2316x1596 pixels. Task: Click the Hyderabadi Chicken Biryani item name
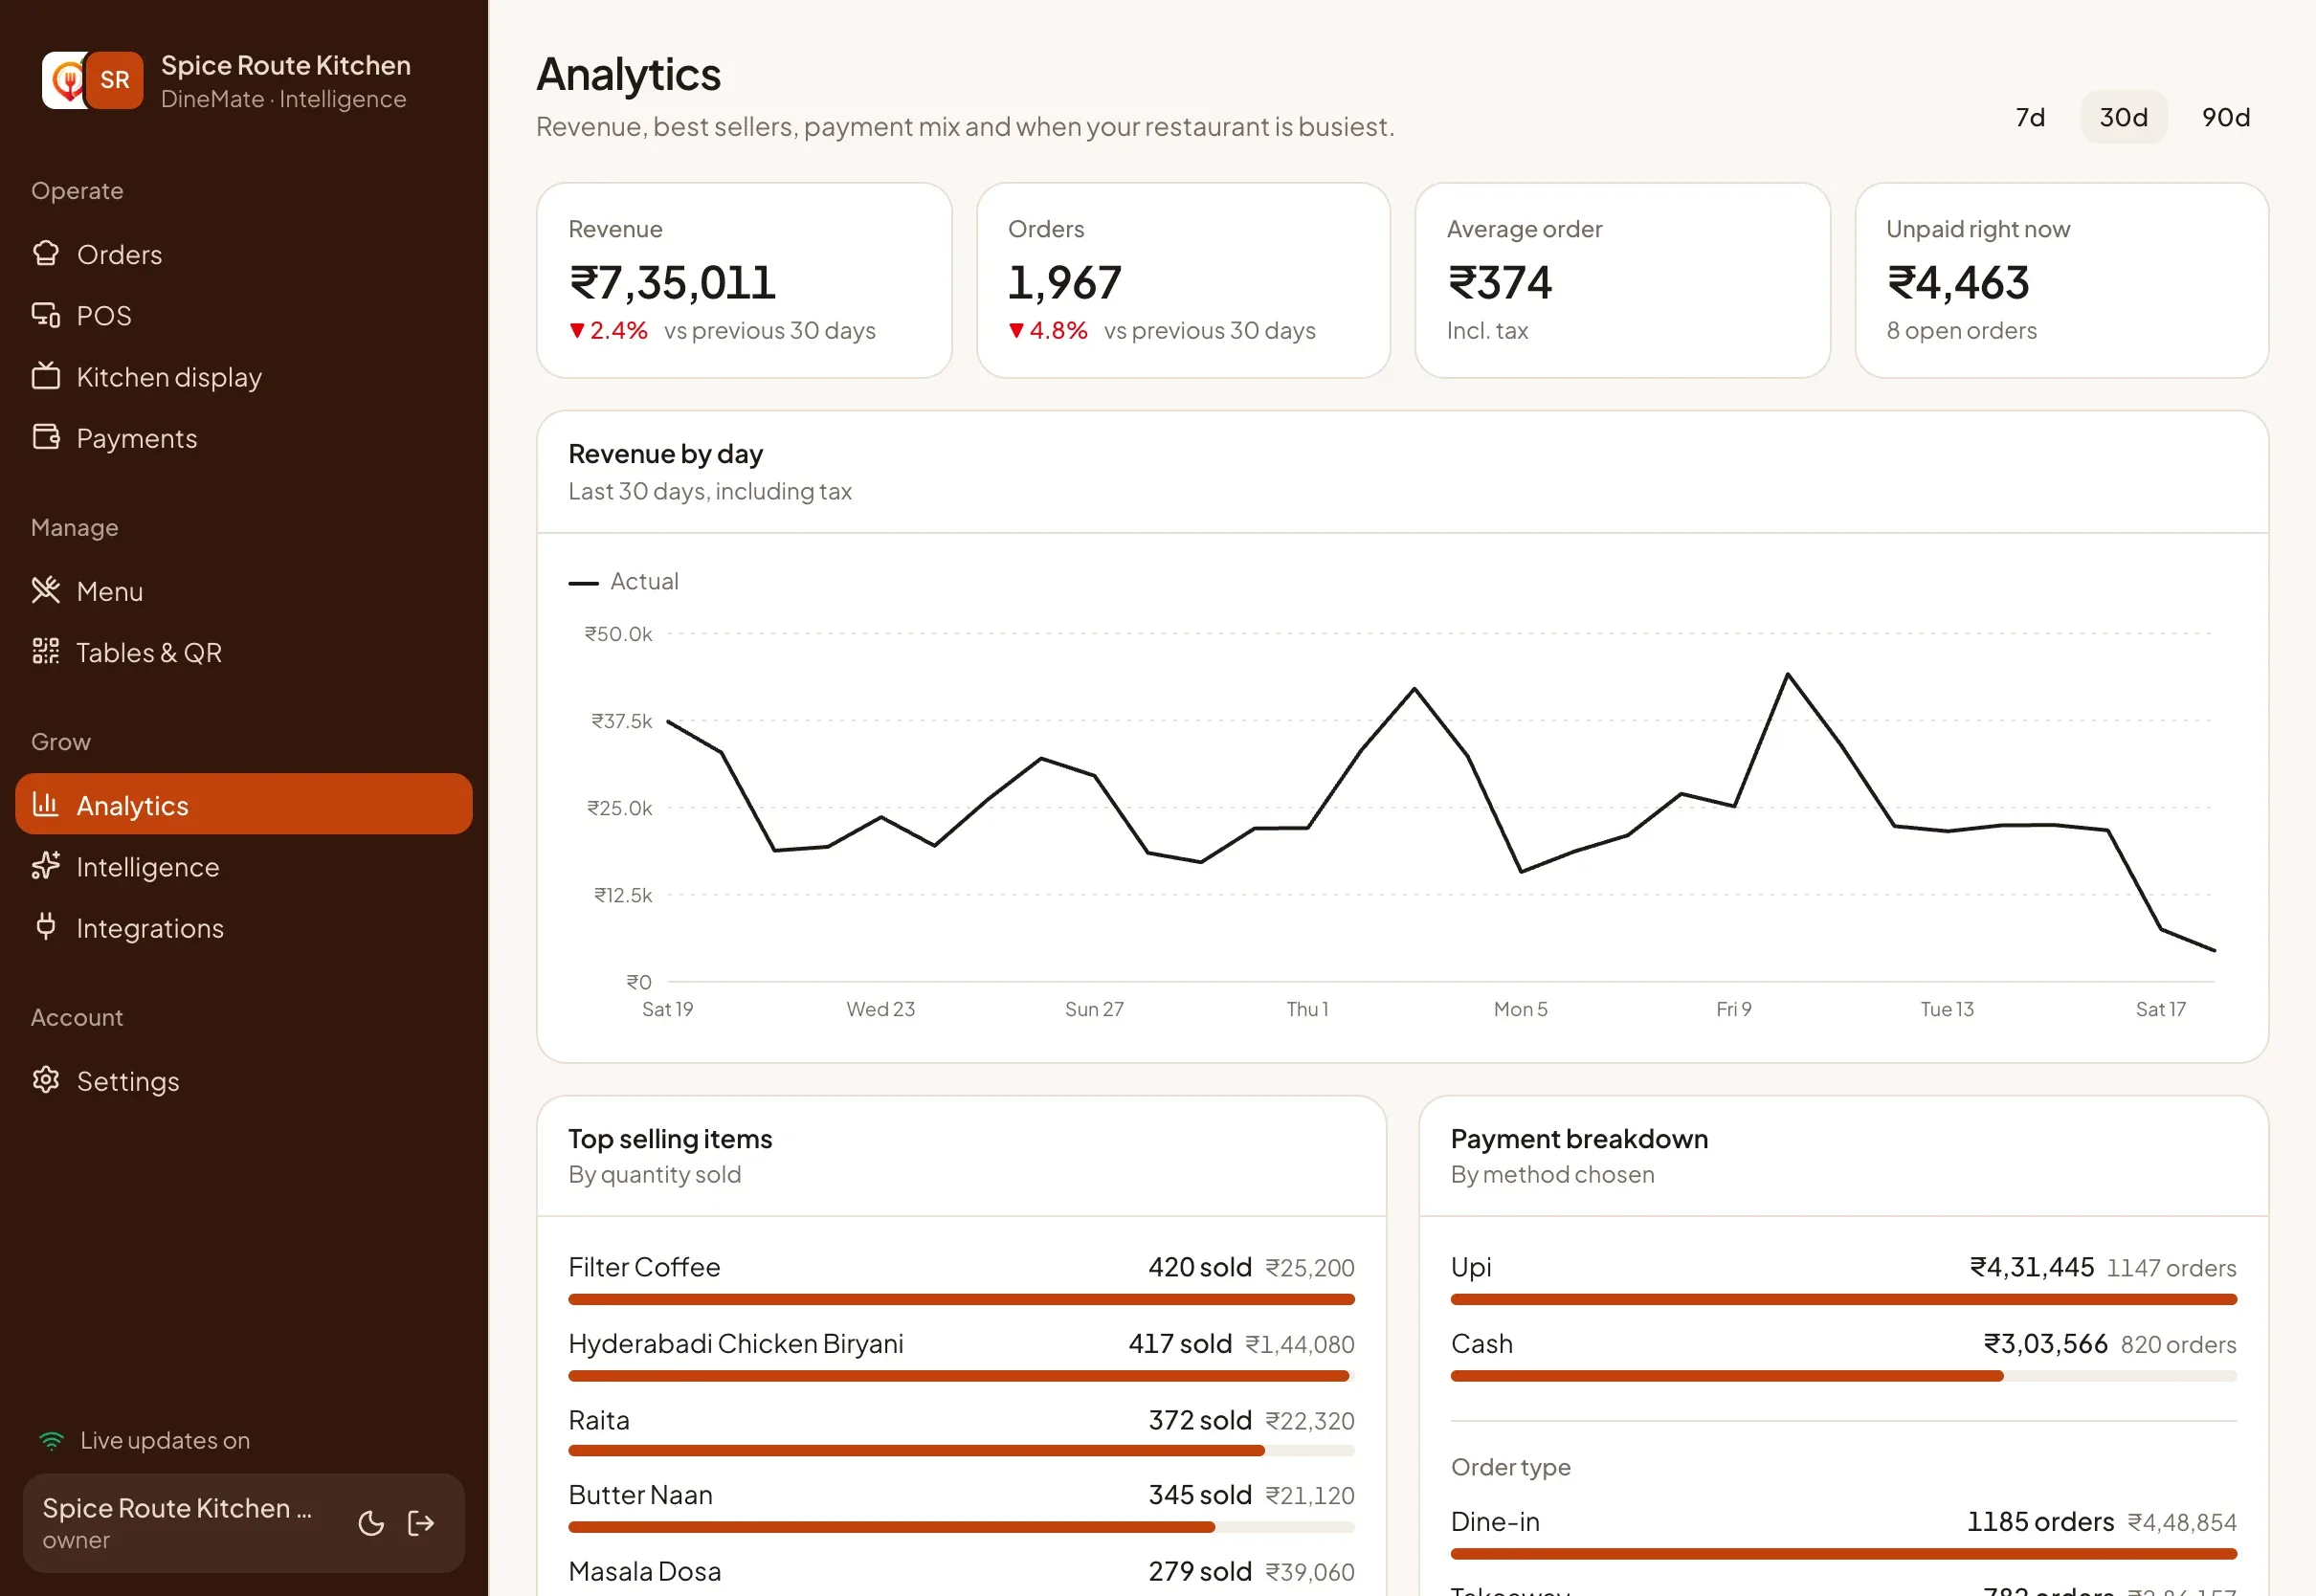tap(736, 1344)
